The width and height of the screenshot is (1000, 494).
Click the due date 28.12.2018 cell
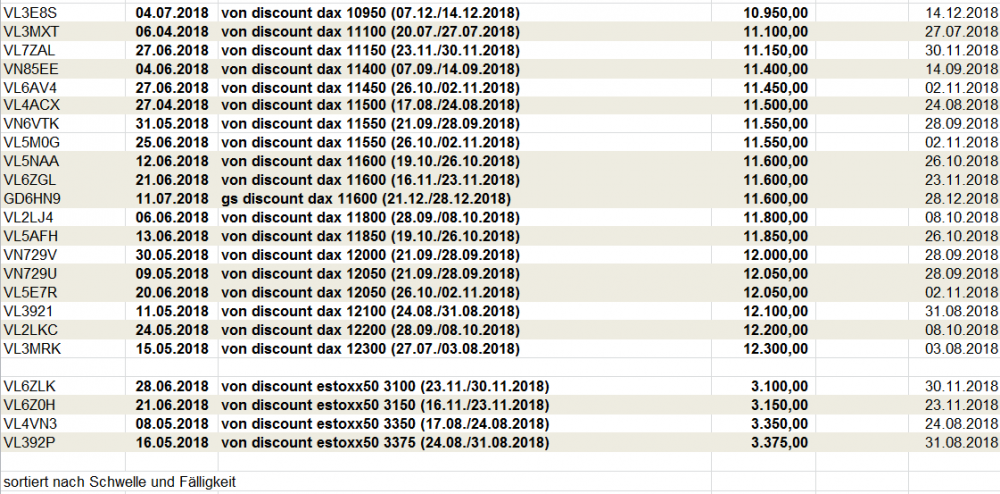click(x=961, y=199)
